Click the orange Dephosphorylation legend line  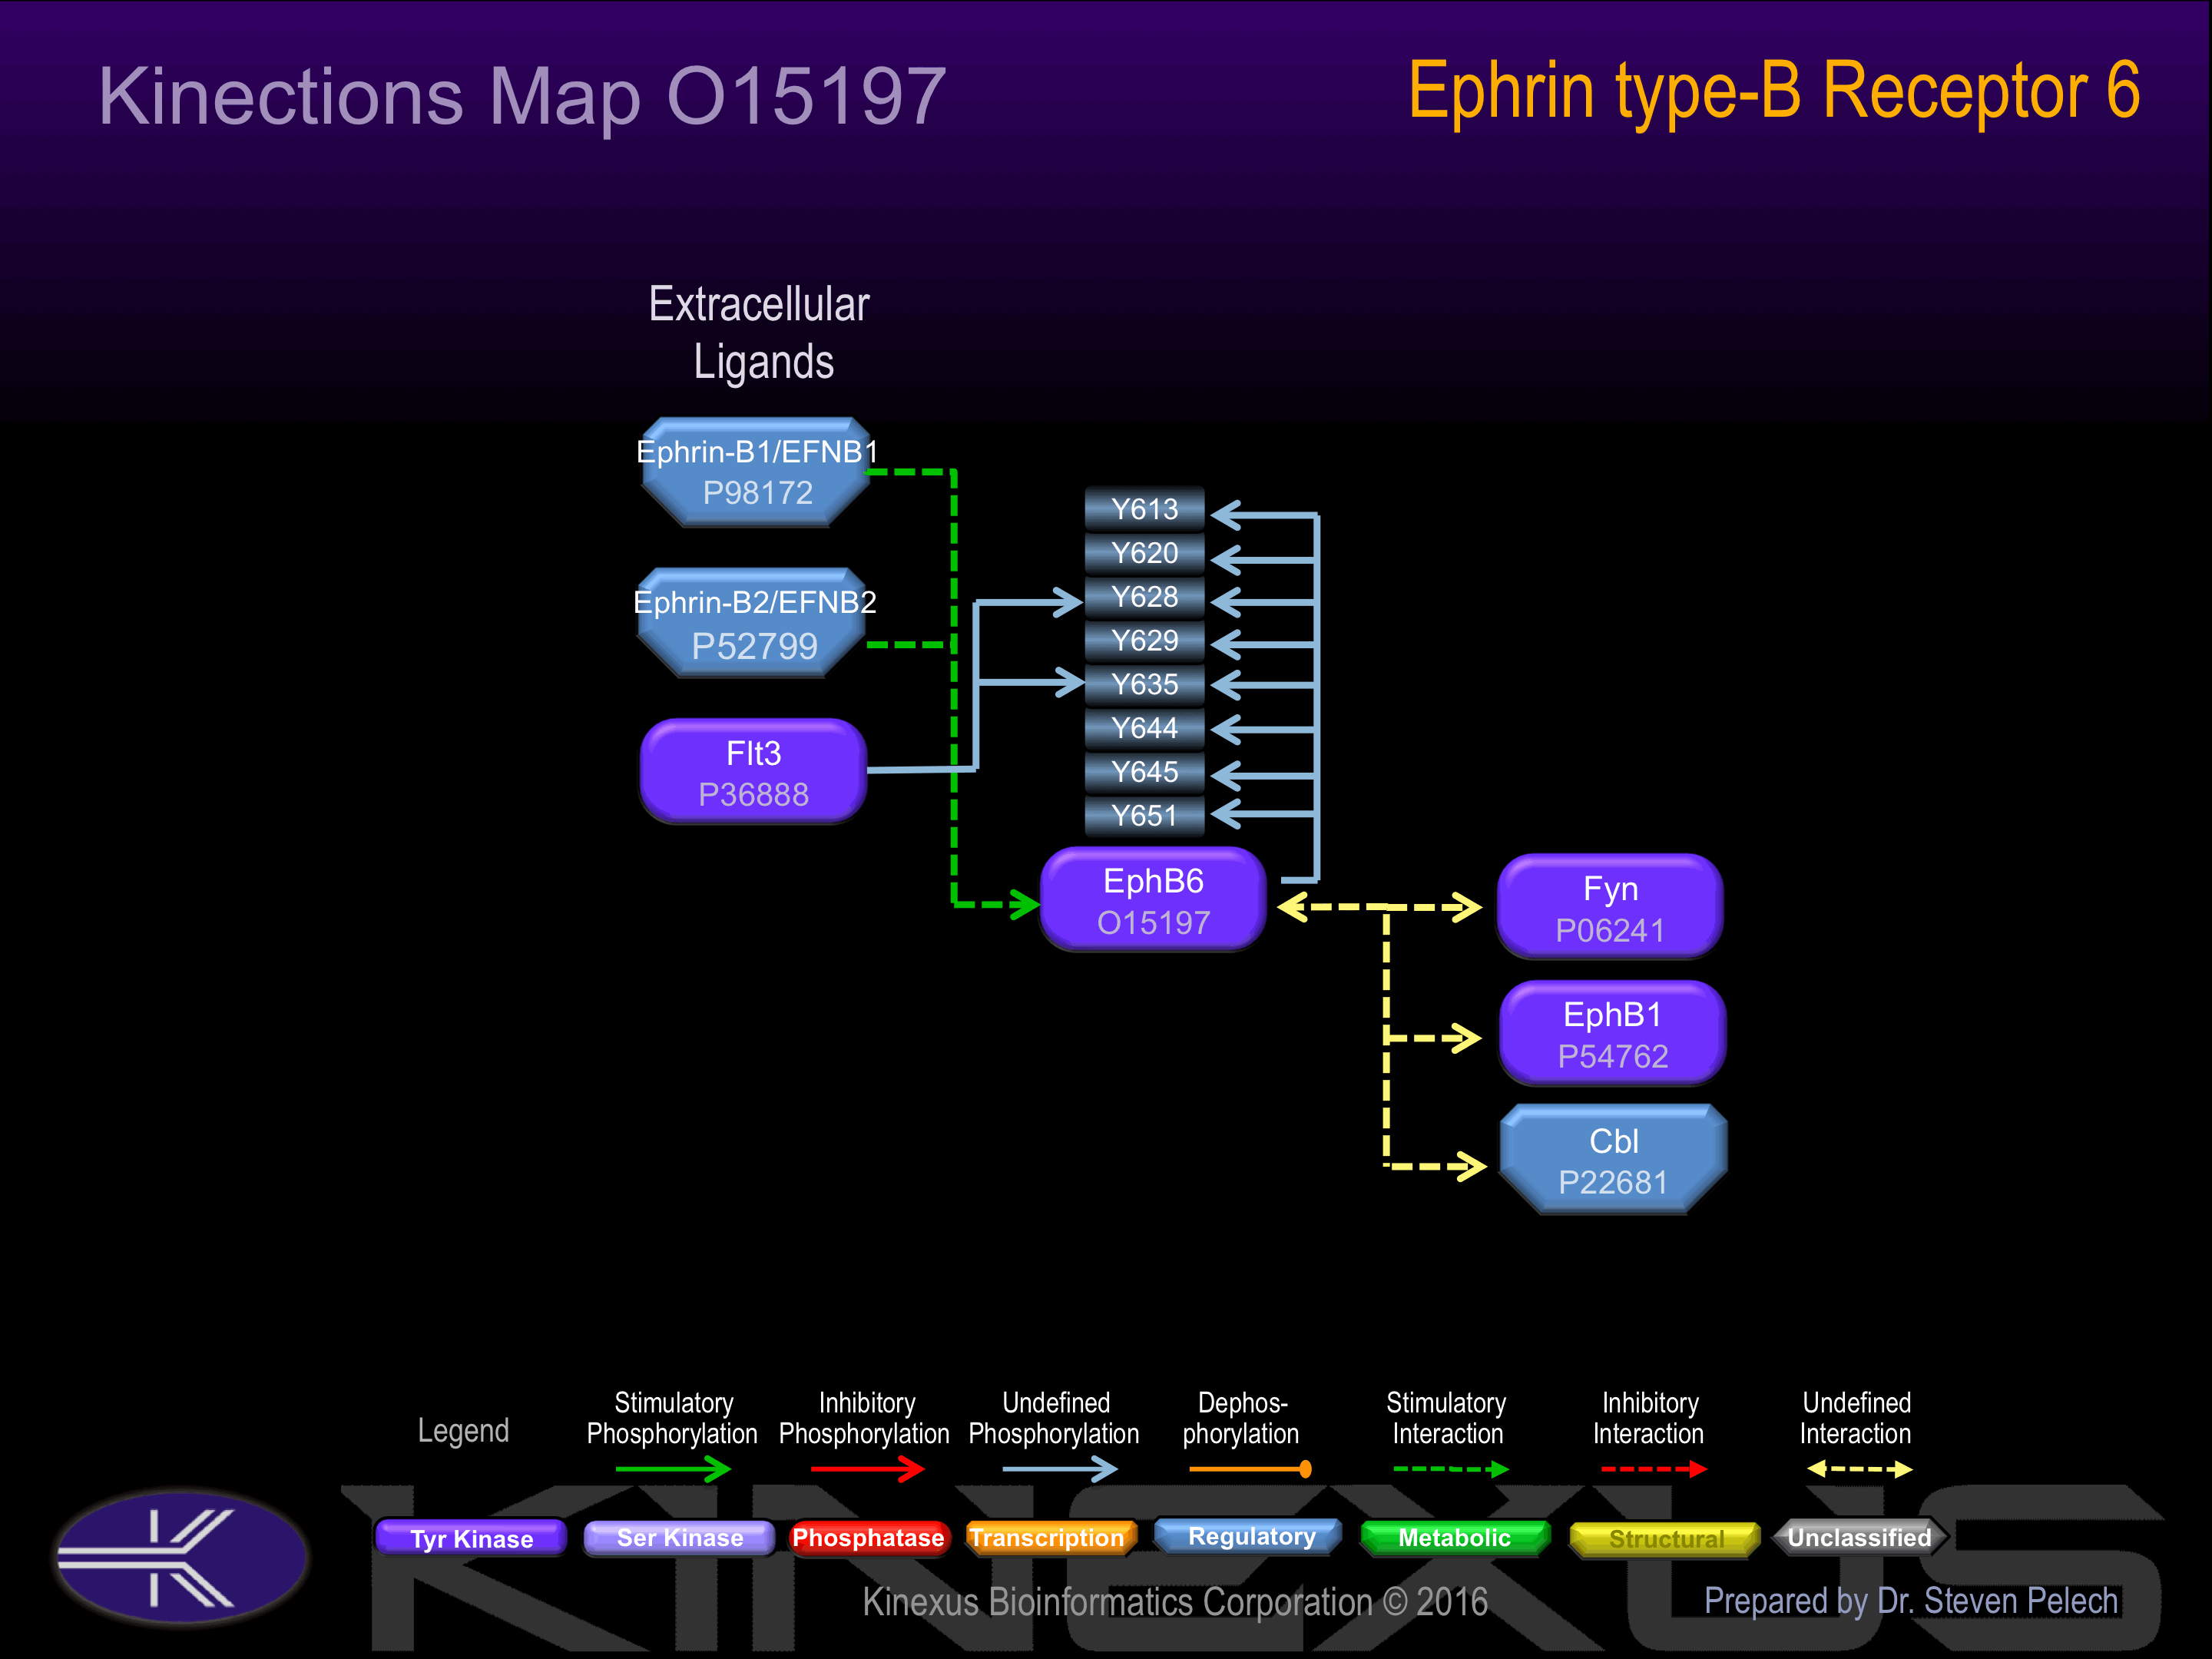1250,1469
